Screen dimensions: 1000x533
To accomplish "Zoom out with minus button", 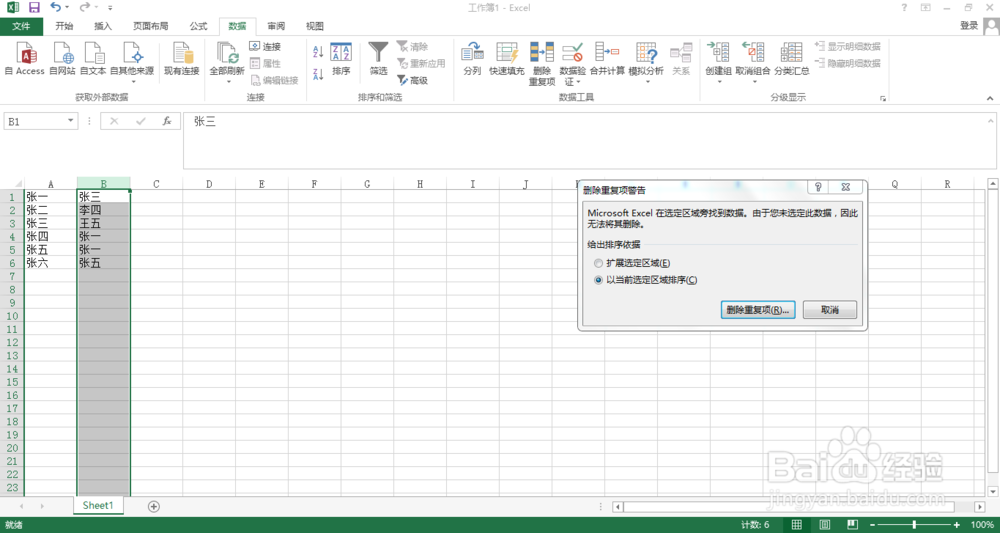I will coord(872,525).
